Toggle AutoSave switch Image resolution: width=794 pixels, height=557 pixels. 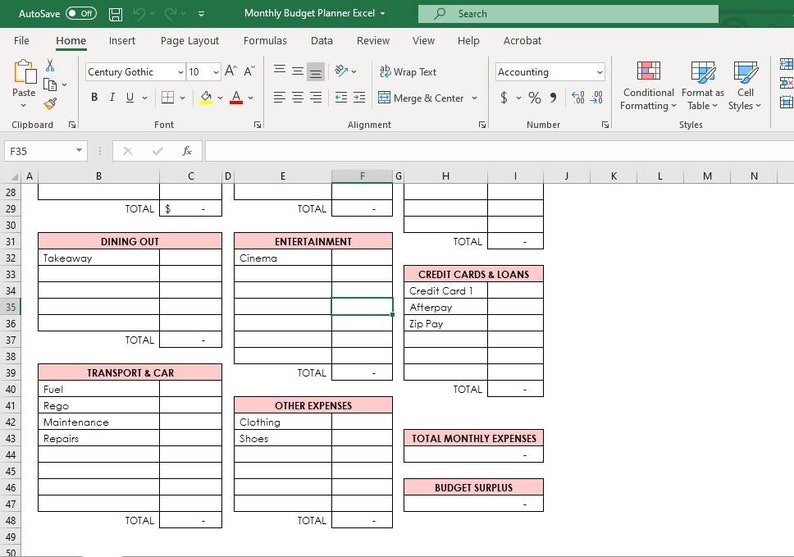[82, 14]
